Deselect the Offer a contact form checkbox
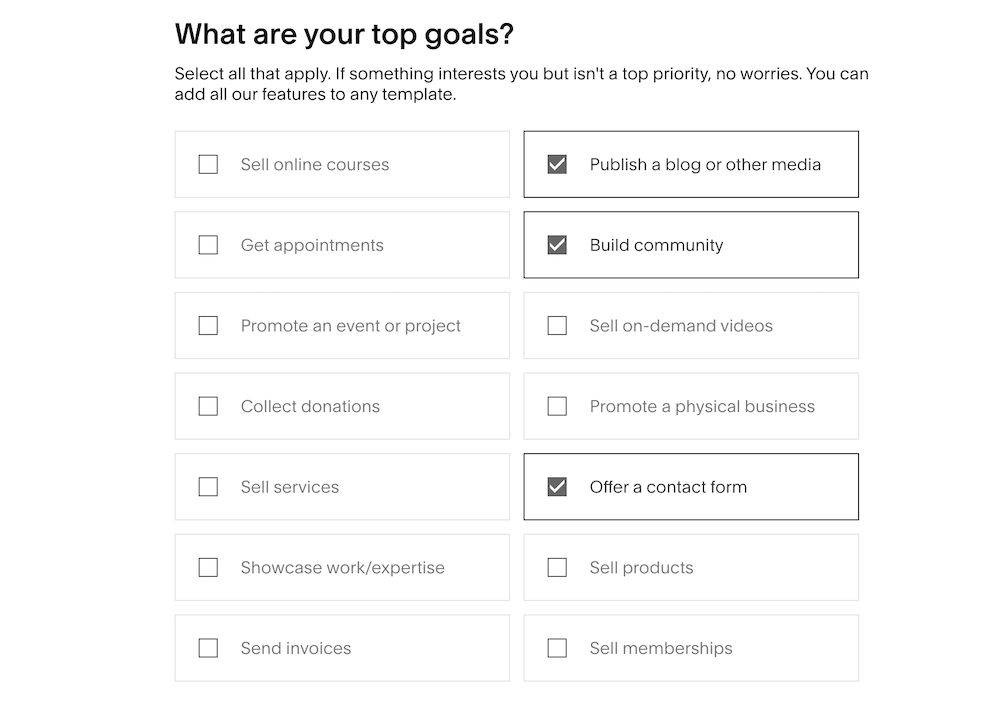This screenshot has width=1000, height=716. pyautogui.click(x=557, y=487)
